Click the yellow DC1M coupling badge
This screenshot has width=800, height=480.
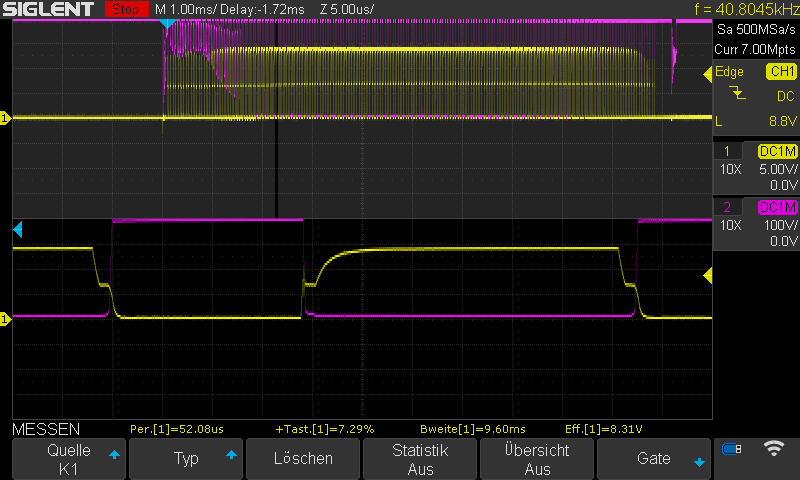point(778,151)
